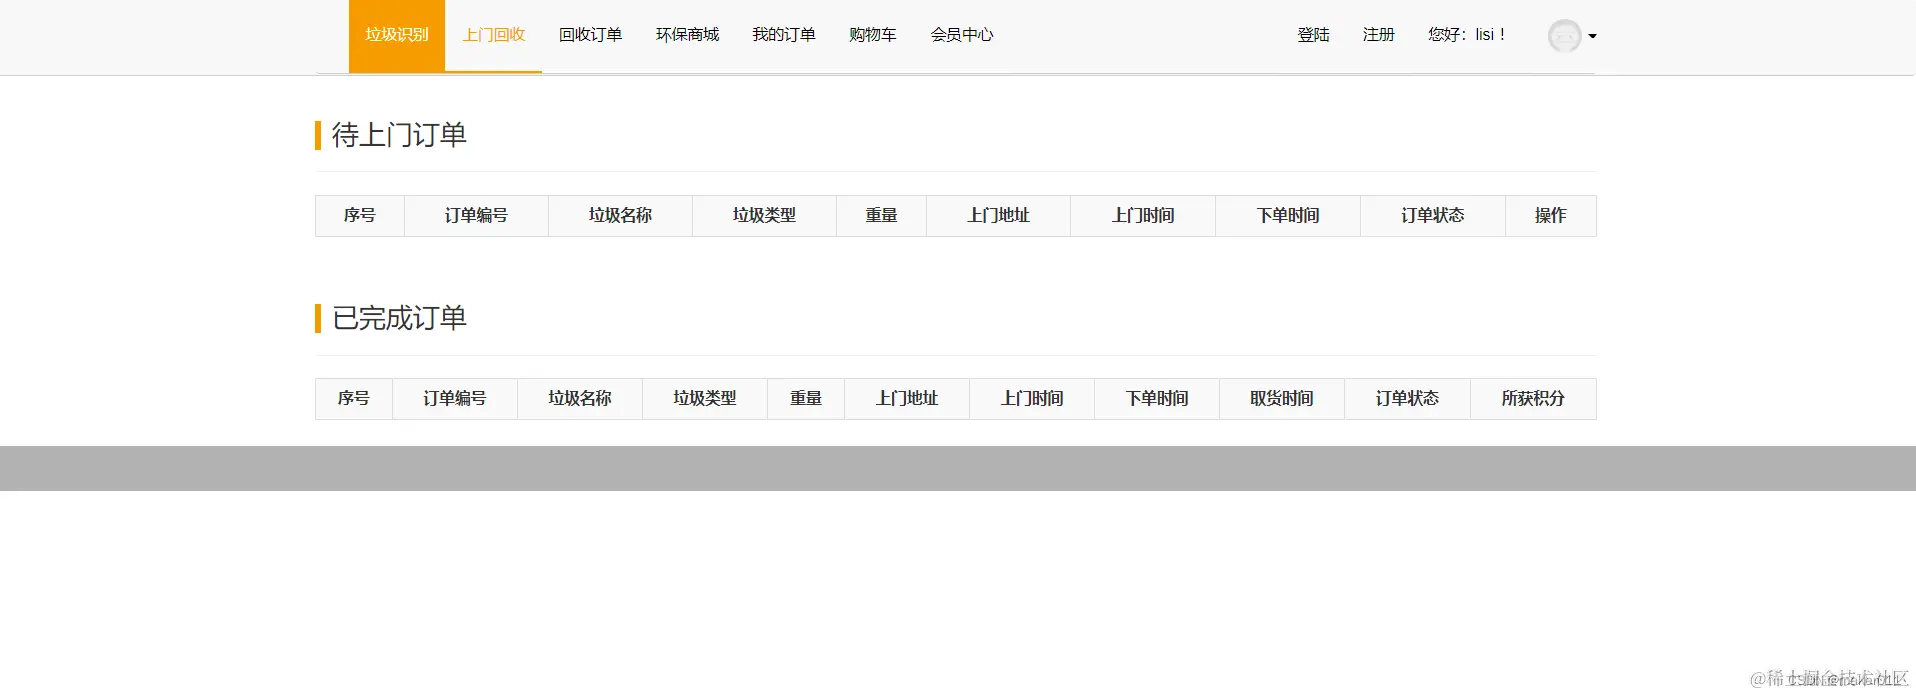This screenshot has width=1916, height=695.
Task: Click the 待上门订单 section heading
Action: (x=399, y=135)
